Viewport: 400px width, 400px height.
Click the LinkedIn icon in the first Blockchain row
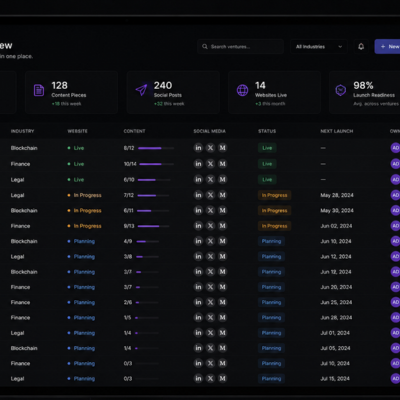[198, 148]
